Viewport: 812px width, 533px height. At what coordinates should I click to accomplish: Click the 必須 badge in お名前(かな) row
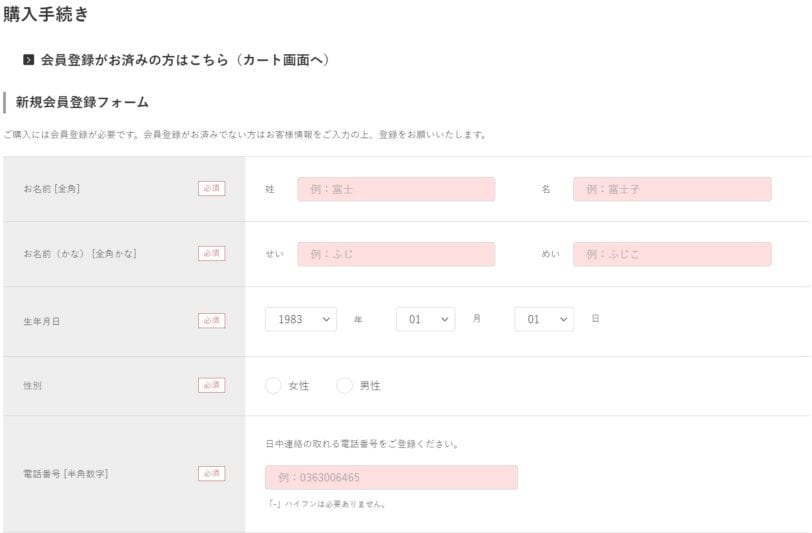click(211, 253)
